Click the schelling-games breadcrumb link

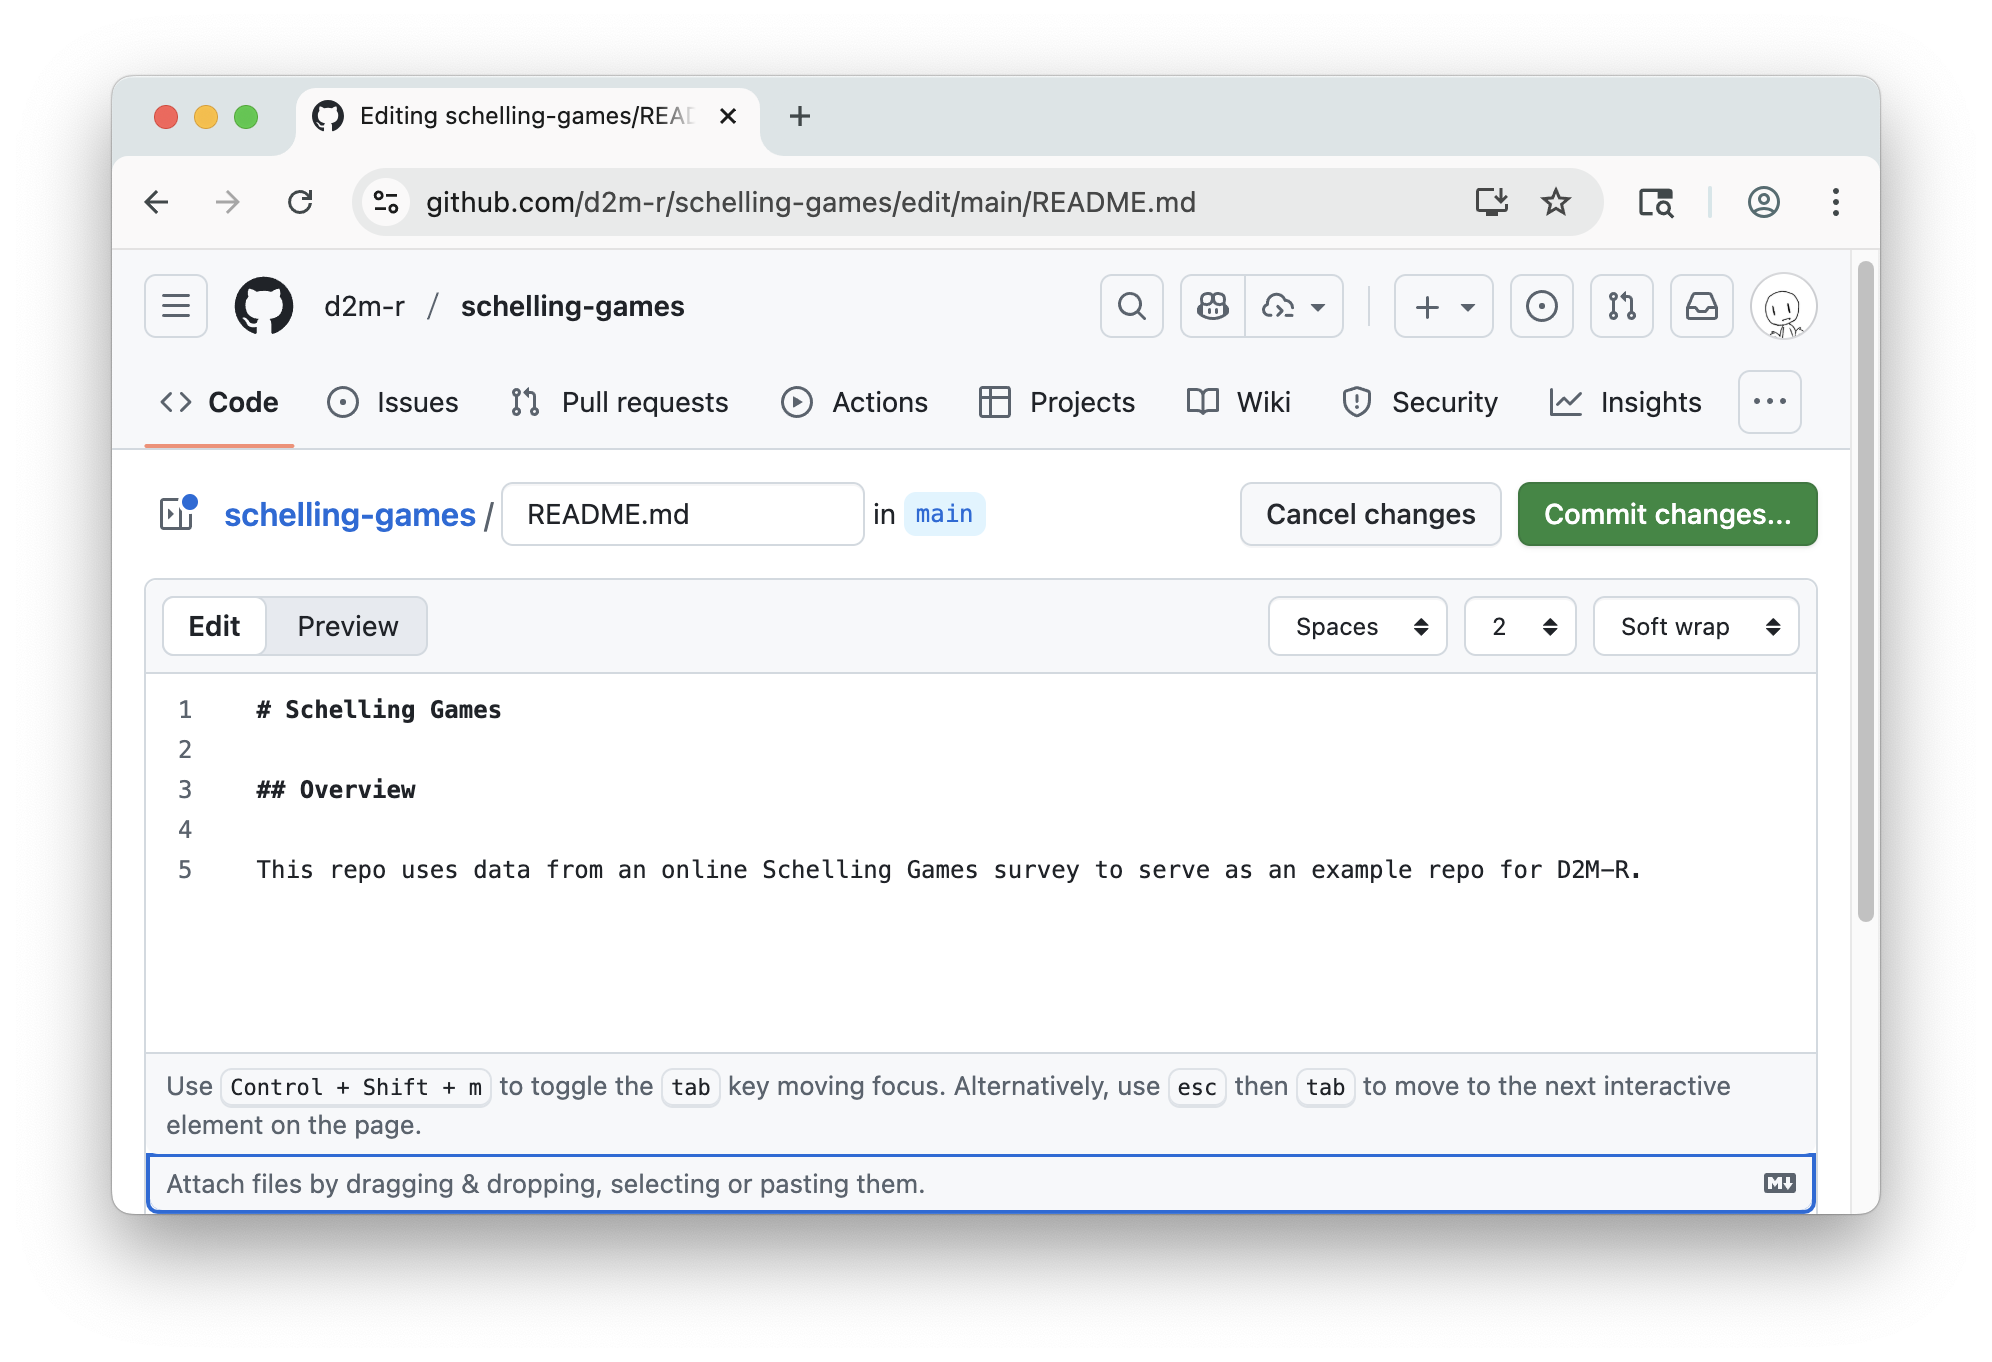coord(349,514)
